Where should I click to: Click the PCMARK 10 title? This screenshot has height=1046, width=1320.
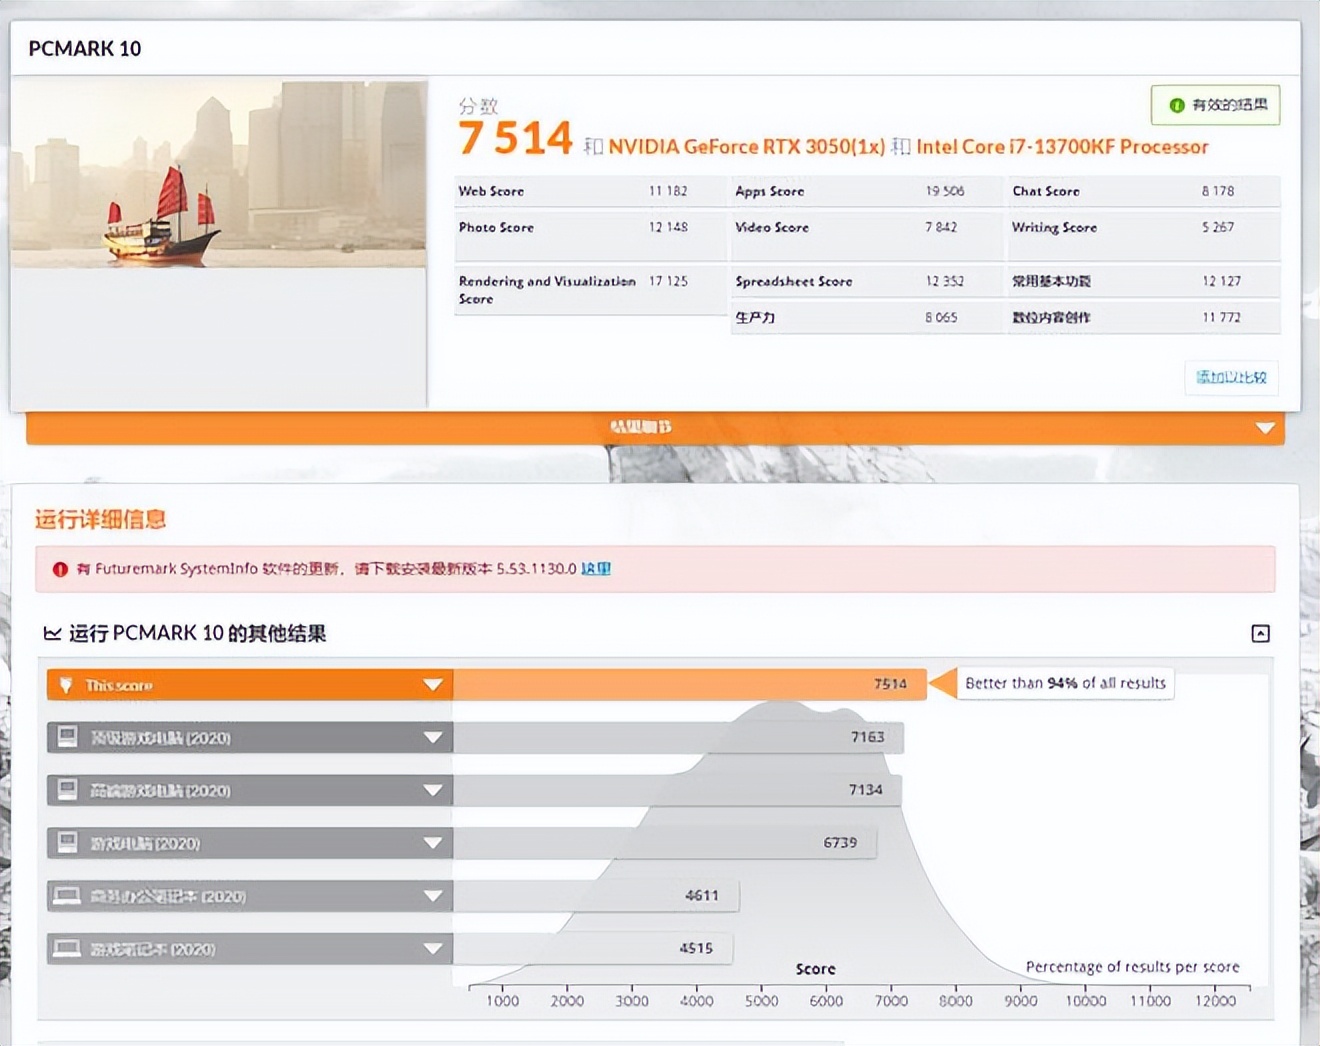pyautogui.click(x=85, y=49)
